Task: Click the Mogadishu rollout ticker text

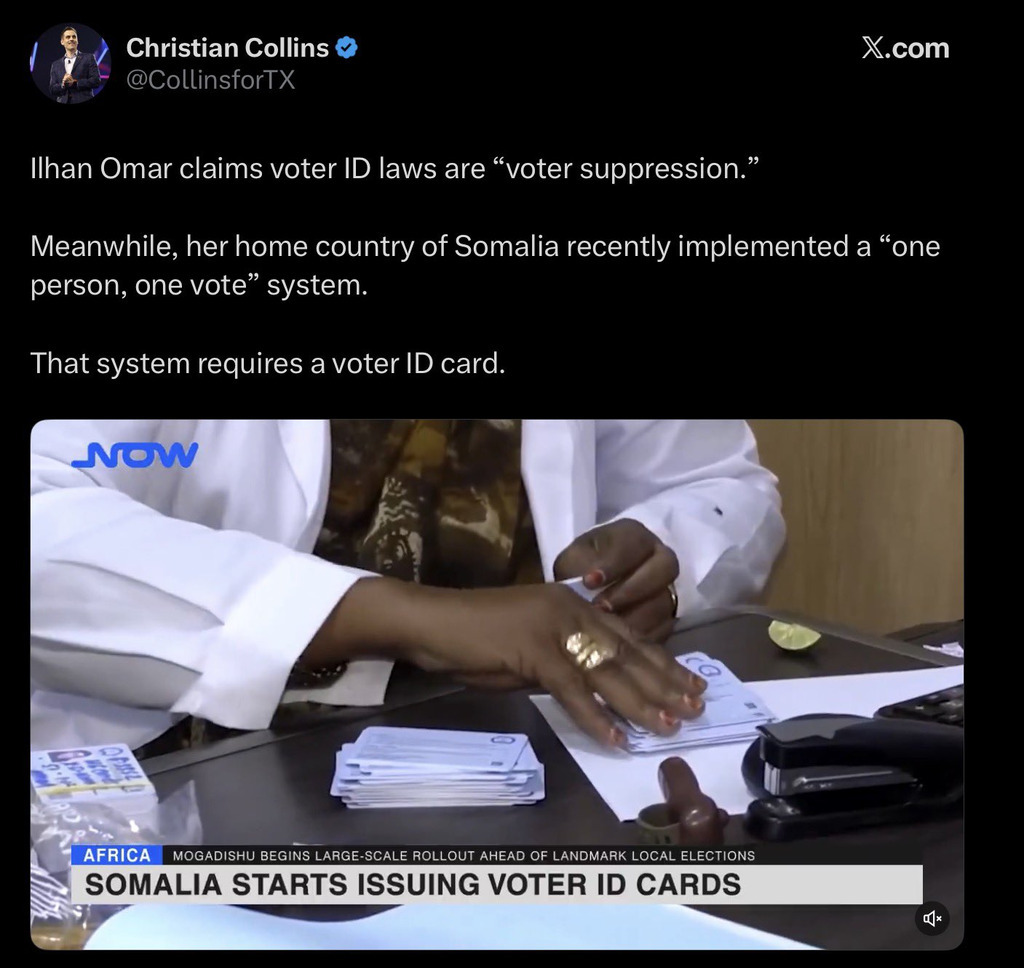Action: coord(464,855)
